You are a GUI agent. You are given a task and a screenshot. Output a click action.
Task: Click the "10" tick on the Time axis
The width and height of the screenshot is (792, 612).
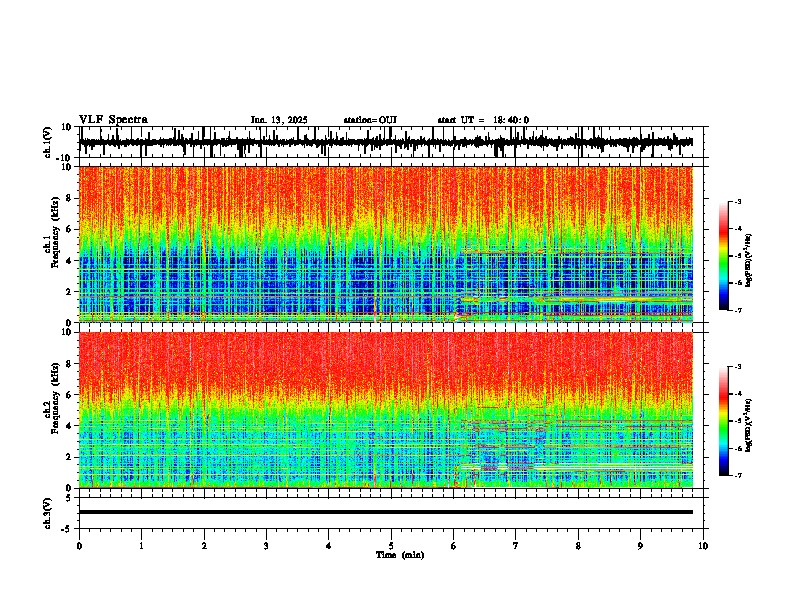tap(703, 546)
